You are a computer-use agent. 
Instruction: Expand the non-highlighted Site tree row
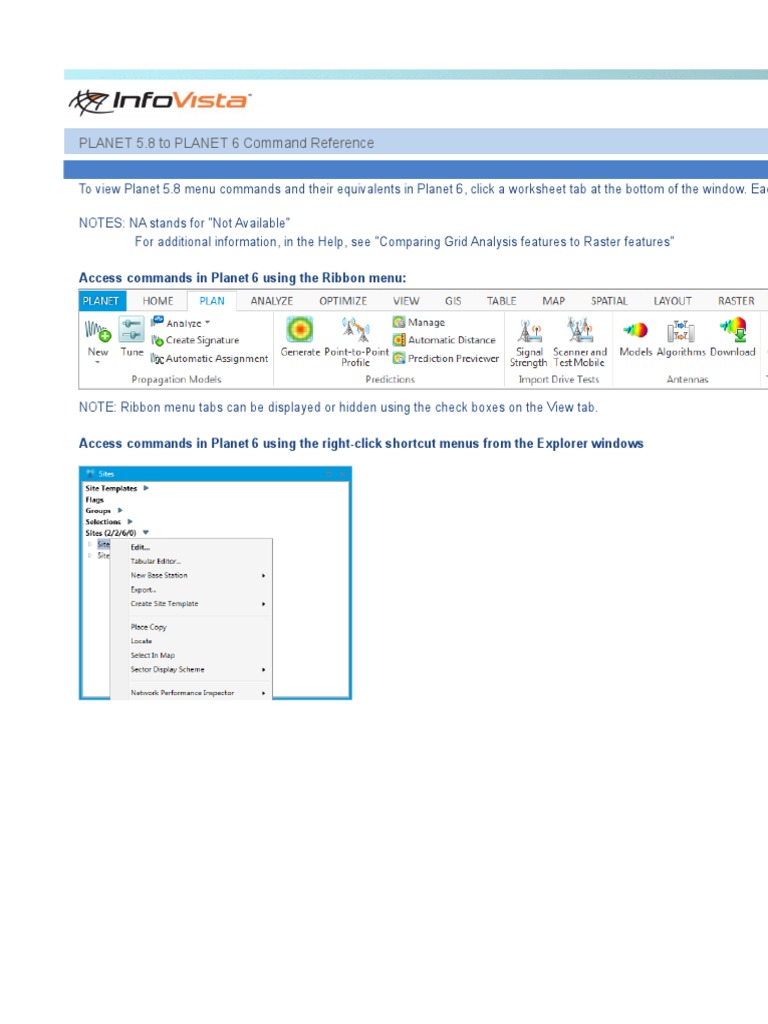pyautogui.click(x=90, y=556)
